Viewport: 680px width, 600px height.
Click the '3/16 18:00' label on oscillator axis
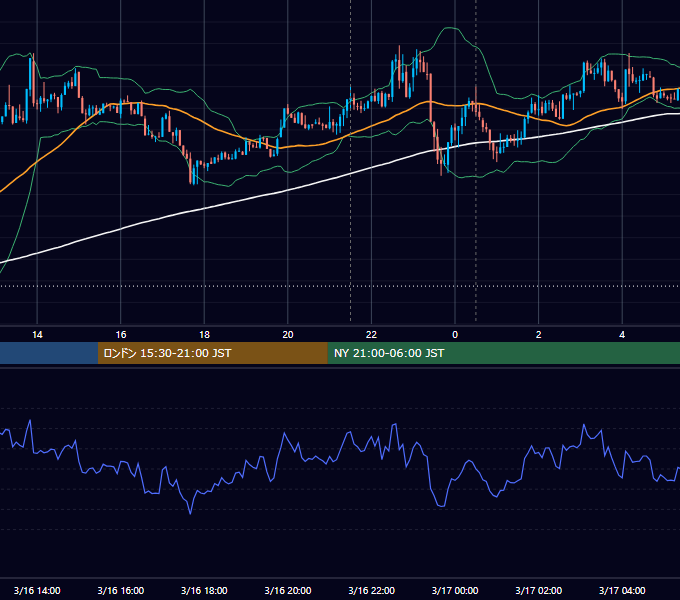(x=204, y=590)
